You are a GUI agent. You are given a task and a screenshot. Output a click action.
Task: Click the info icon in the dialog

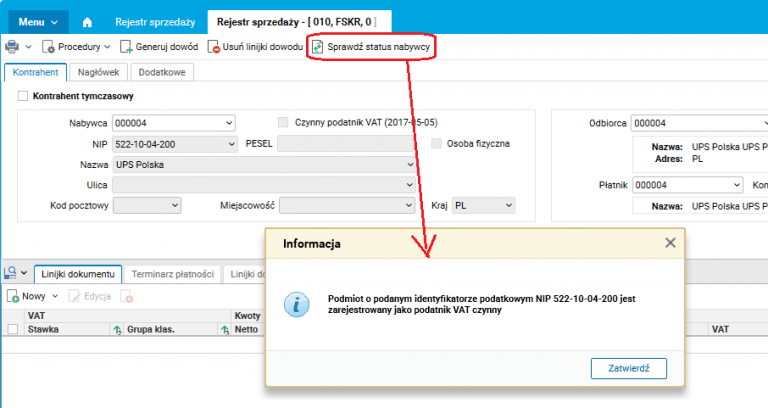296,304
